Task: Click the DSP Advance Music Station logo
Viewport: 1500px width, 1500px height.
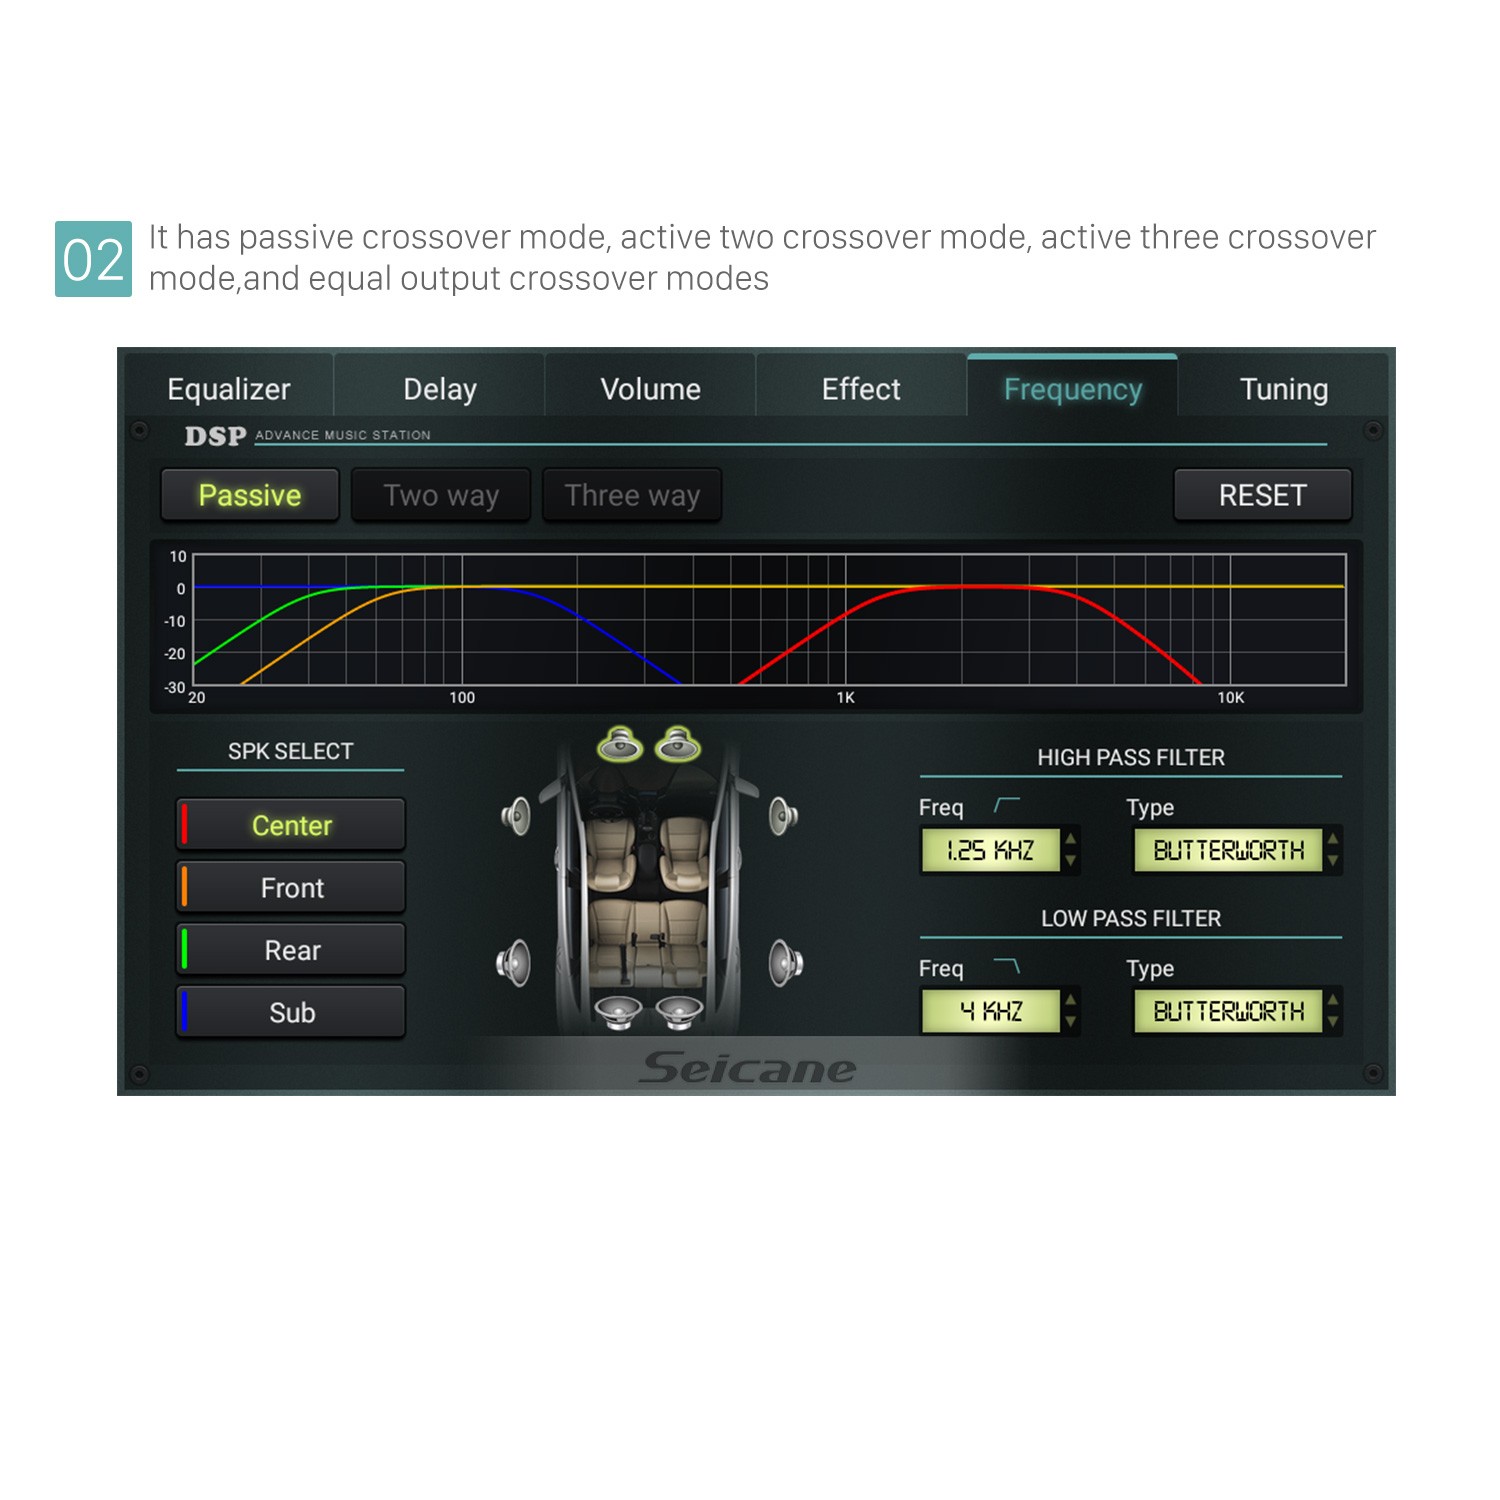Action: click(307, 435)
